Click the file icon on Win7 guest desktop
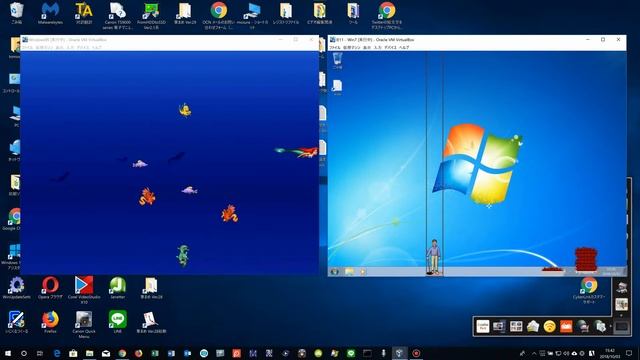 337,87
